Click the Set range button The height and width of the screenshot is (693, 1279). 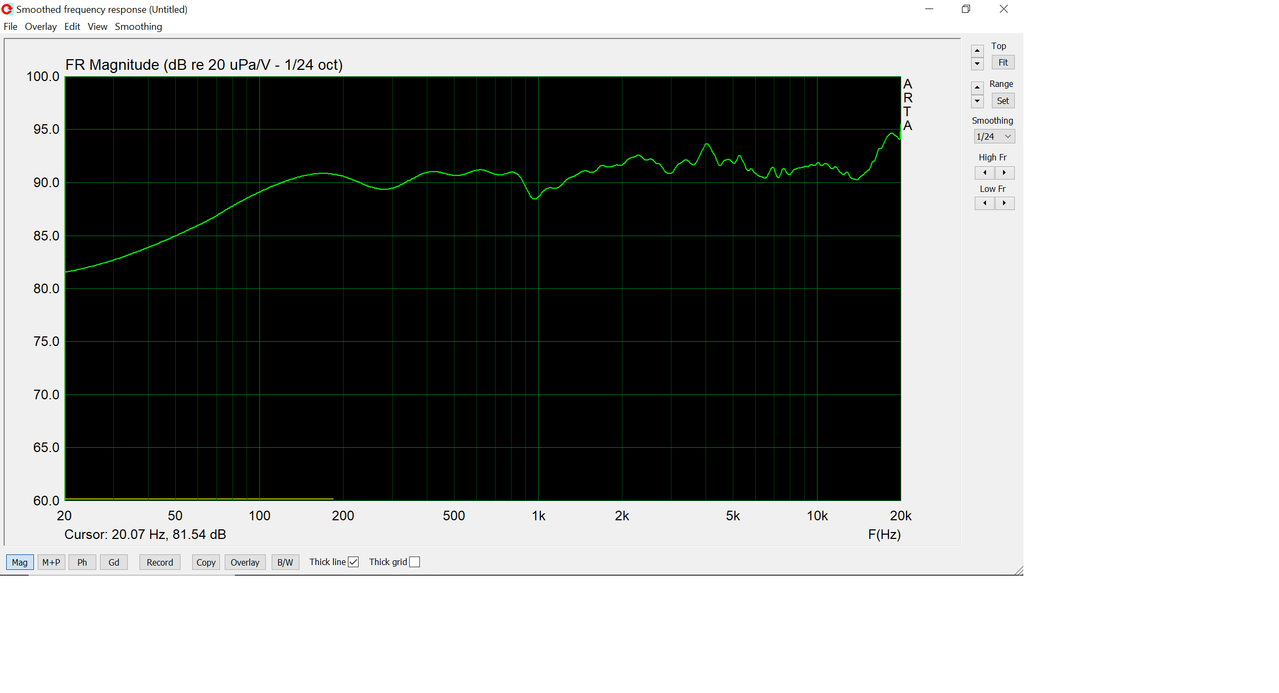pos(1003,100)
